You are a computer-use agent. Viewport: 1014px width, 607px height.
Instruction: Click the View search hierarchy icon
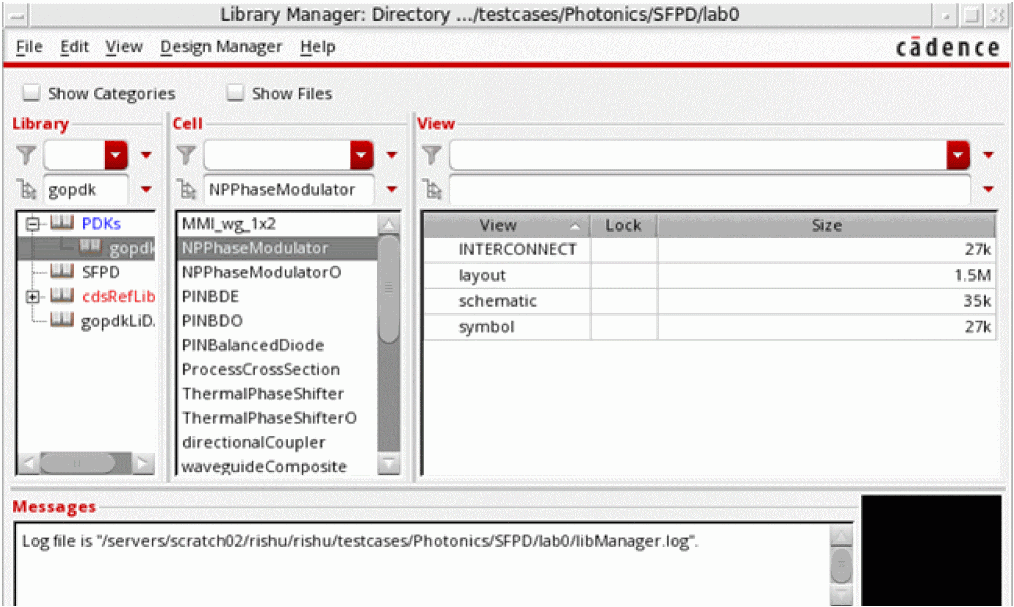pyautogui.click(x=432, y=189)
